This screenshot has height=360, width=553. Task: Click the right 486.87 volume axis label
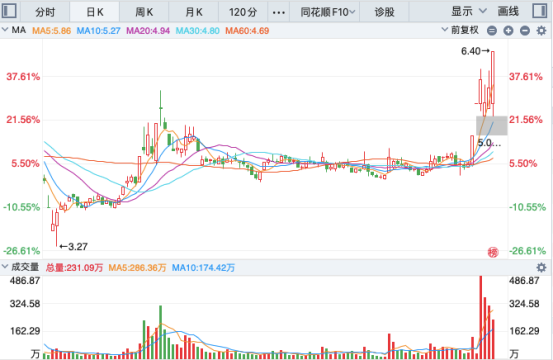524,281
